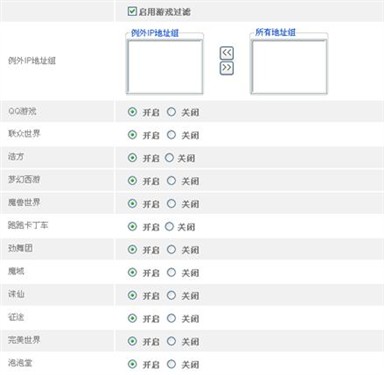Click the blue 例外IP地址组 group title
The width and height of the screenshot is (384, 375).
[x=155, y=33]
